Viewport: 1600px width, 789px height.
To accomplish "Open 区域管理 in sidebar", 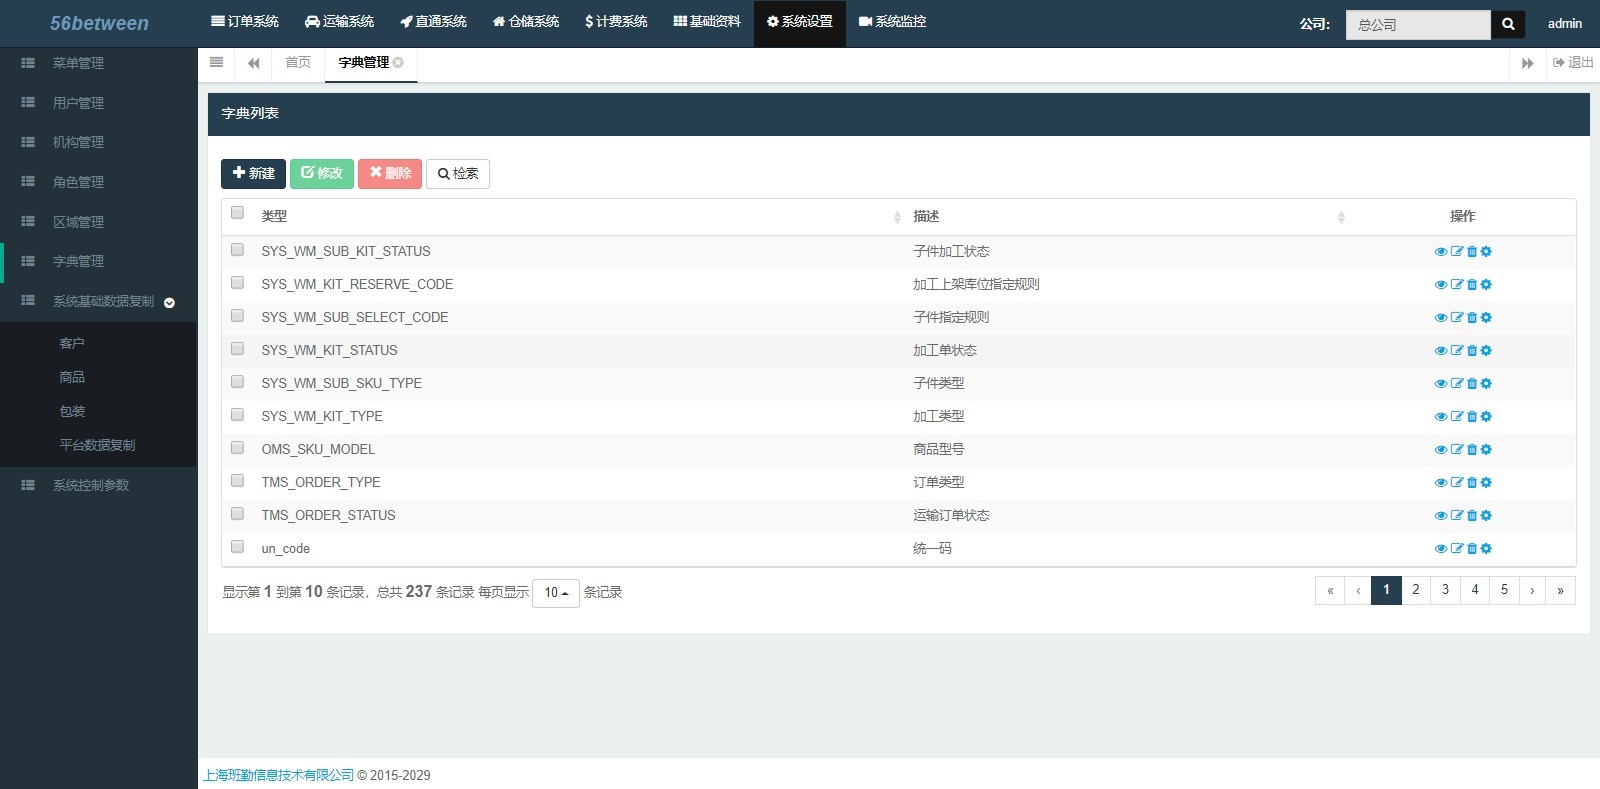I will (78, 222).
